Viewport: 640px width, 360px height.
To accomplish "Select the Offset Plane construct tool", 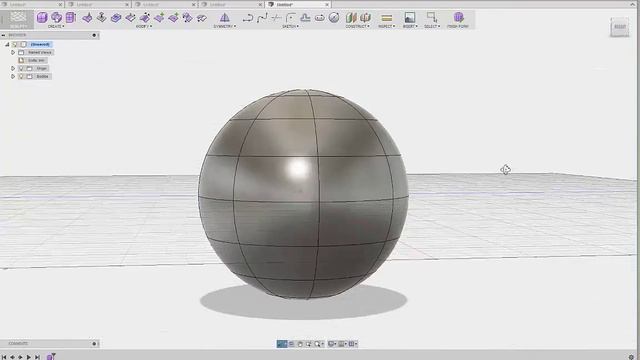I will pos(351,18).
